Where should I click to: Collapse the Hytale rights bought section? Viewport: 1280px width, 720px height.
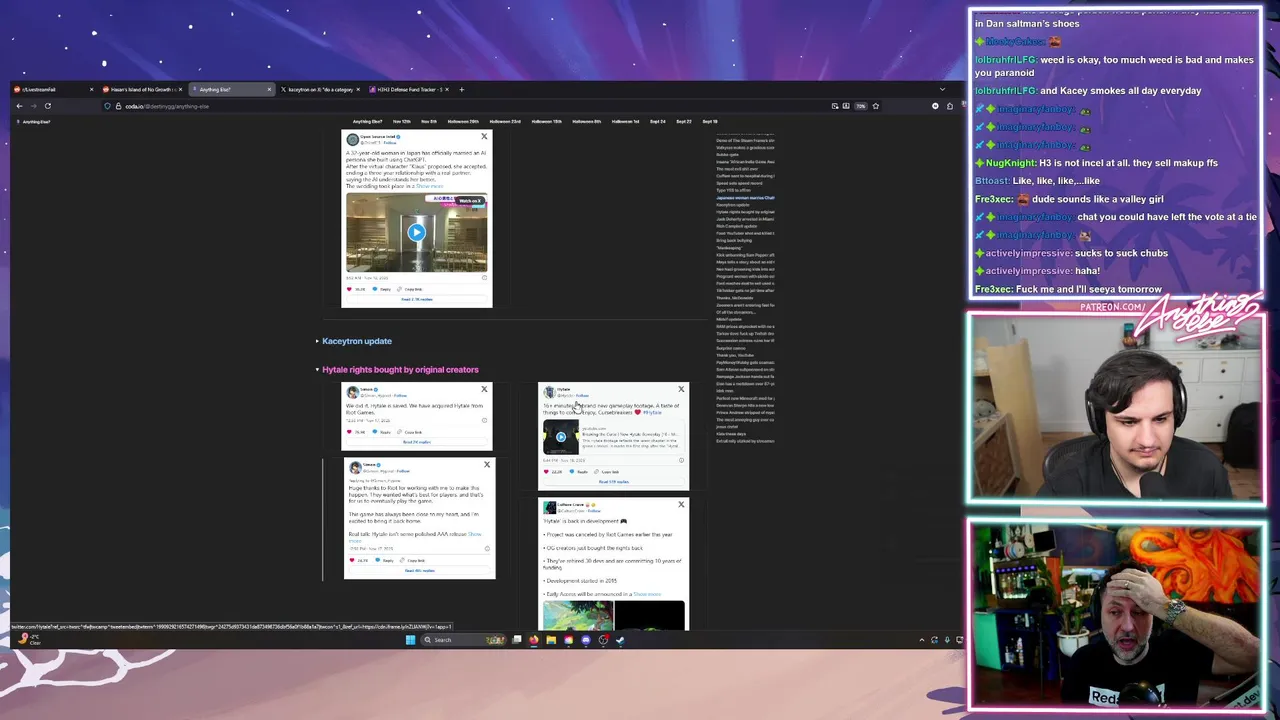pyautogui.click(x=317, y=370)
